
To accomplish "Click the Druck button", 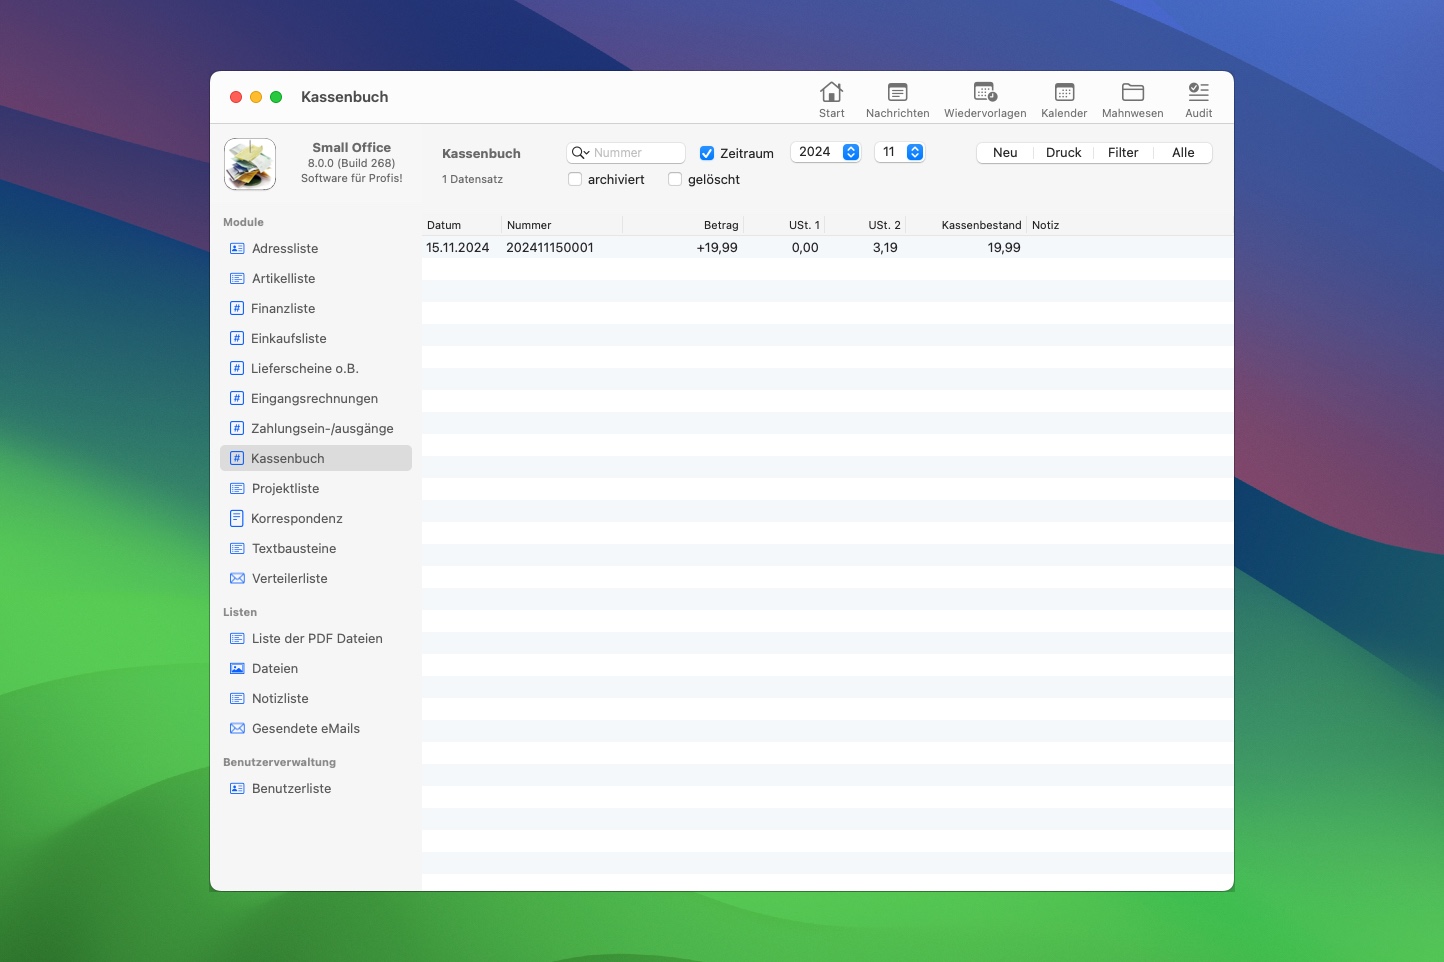I will [1064, 153].
